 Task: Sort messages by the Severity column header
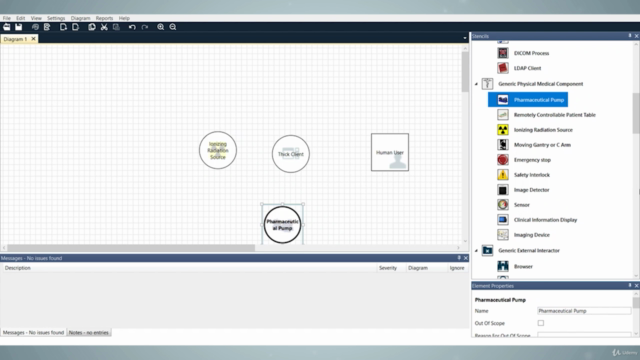(x=388, y=268)
